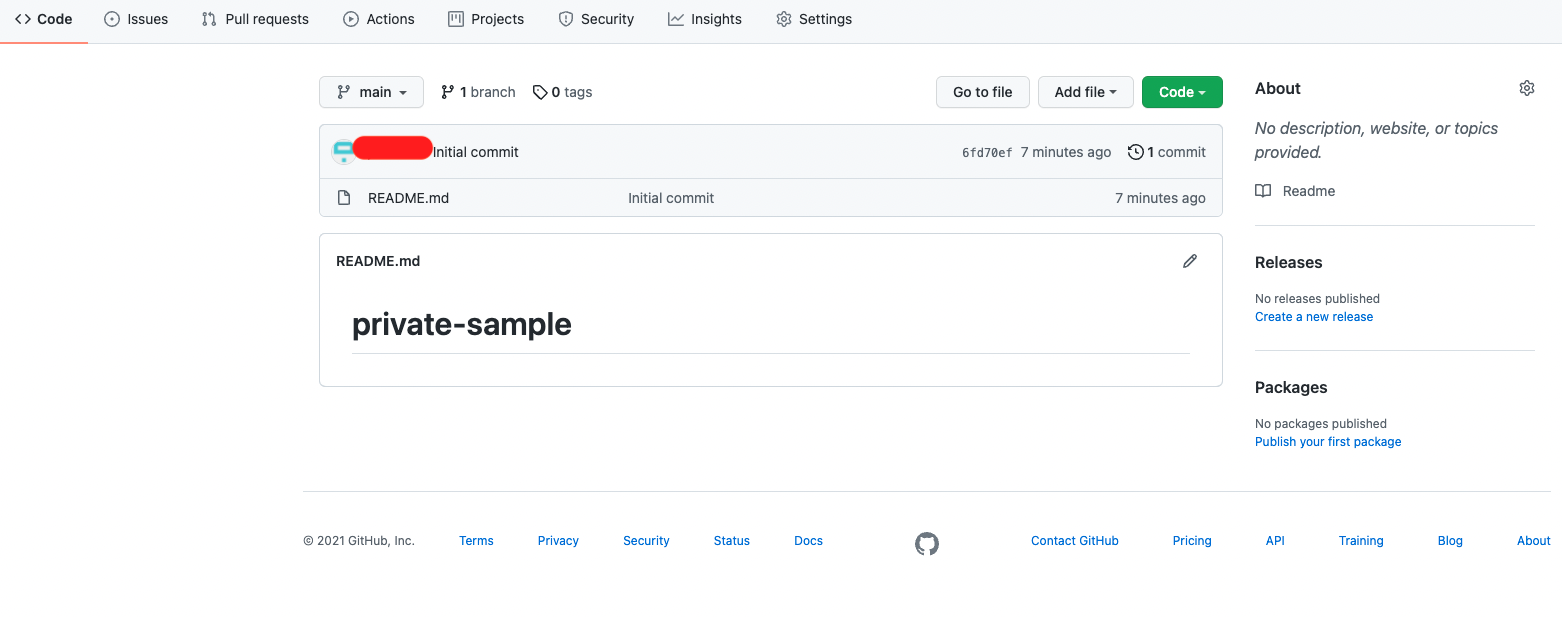
Task: Click the private-sample heading
Action: click(x=462, y=324)
